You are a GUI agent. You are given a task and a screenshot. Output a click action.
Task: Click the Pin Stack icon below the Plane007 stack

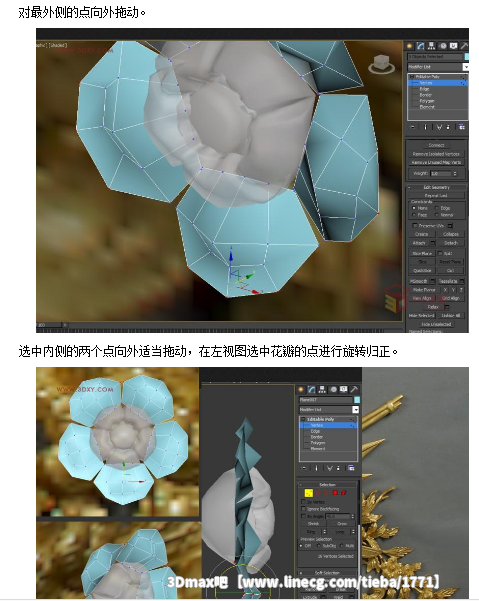click(304, 468)
